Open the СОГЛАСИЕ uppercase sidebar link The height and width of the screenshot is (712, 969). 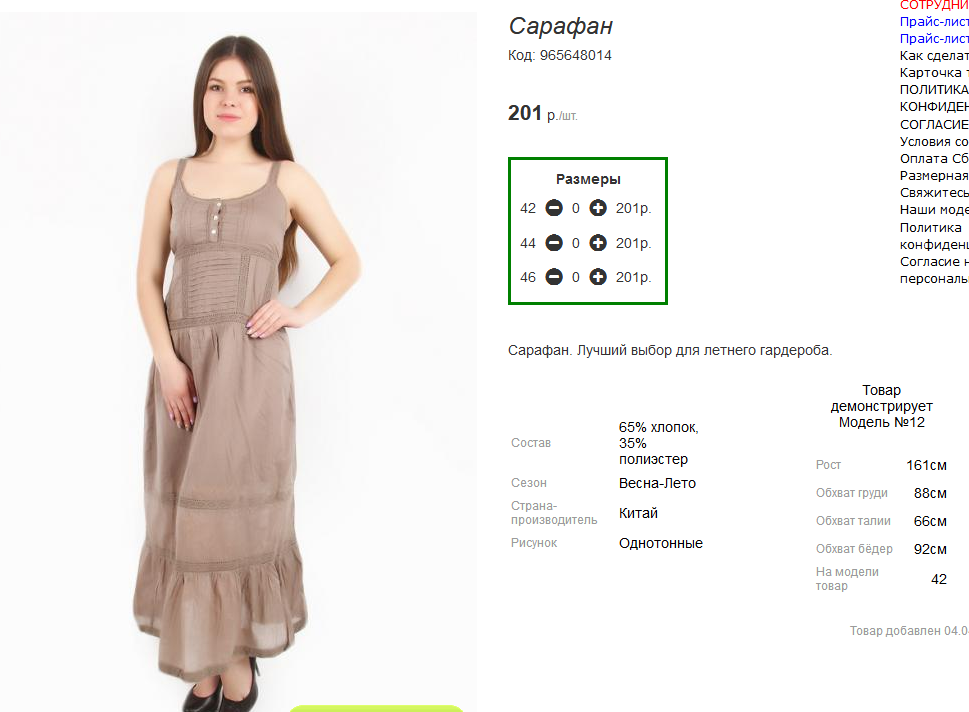pos(934,125)
